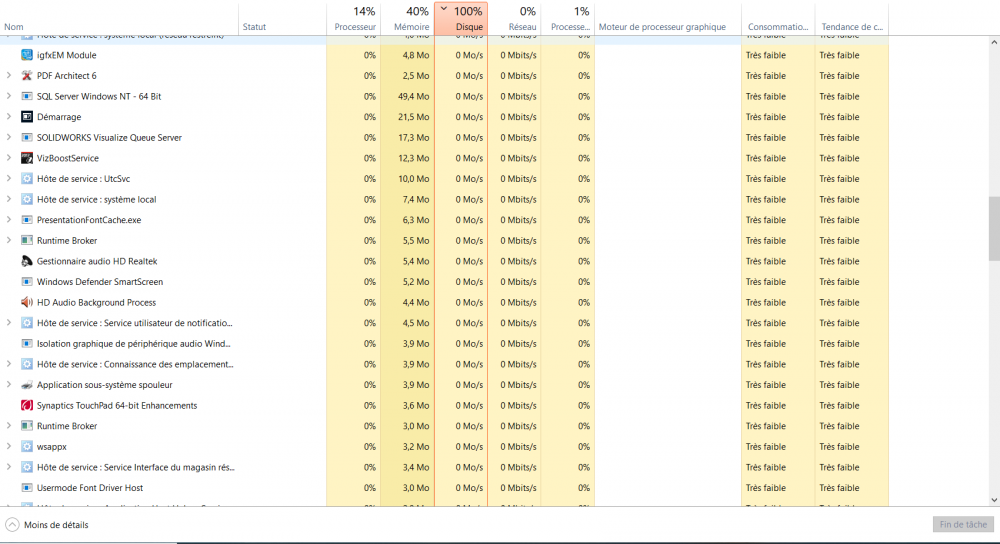The width and height of the screenshot is (1000, 544).
Task: Click the vertical scrollbar thumb
Action: pyautogui.click(x=994, y=228)
